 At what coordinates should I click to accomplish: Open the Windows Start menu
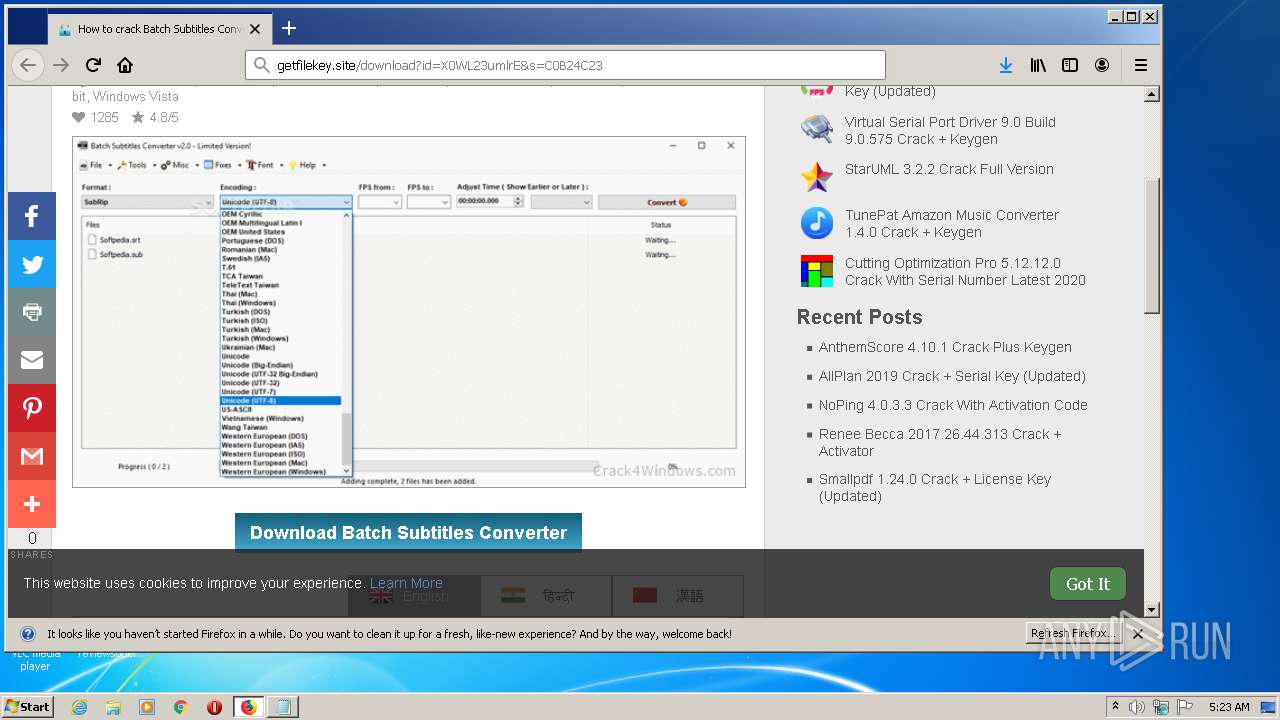[28, 706]
